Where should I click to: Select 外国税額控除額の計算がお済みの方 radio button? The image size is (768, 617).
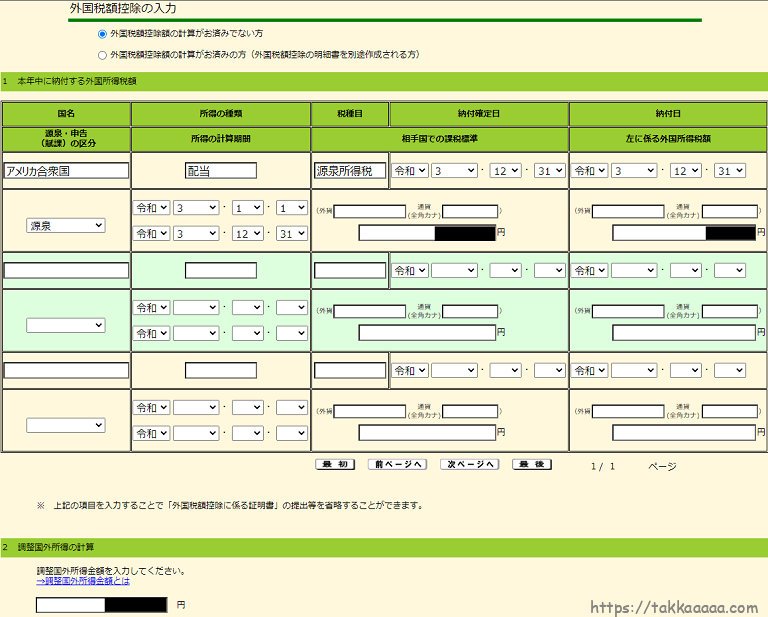coord(102,55)
